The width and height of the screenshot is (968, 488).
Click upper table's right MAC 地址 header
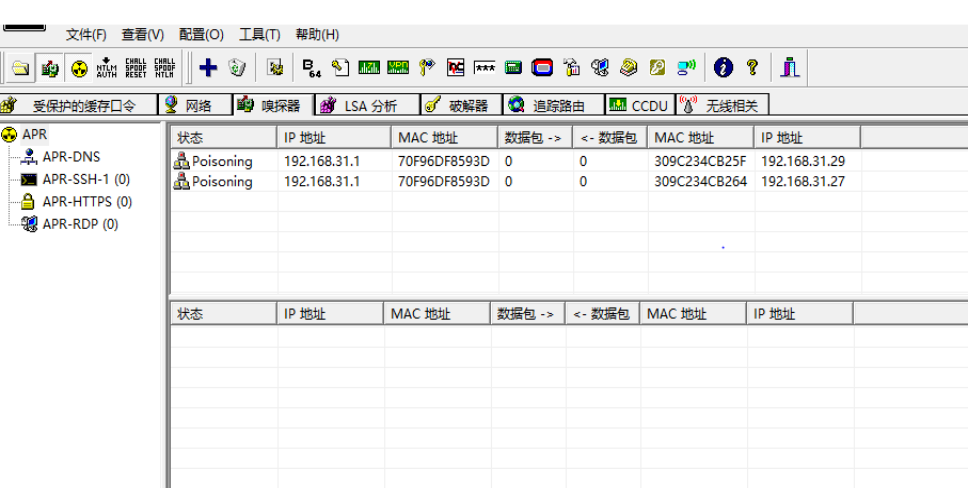(701, 138)
